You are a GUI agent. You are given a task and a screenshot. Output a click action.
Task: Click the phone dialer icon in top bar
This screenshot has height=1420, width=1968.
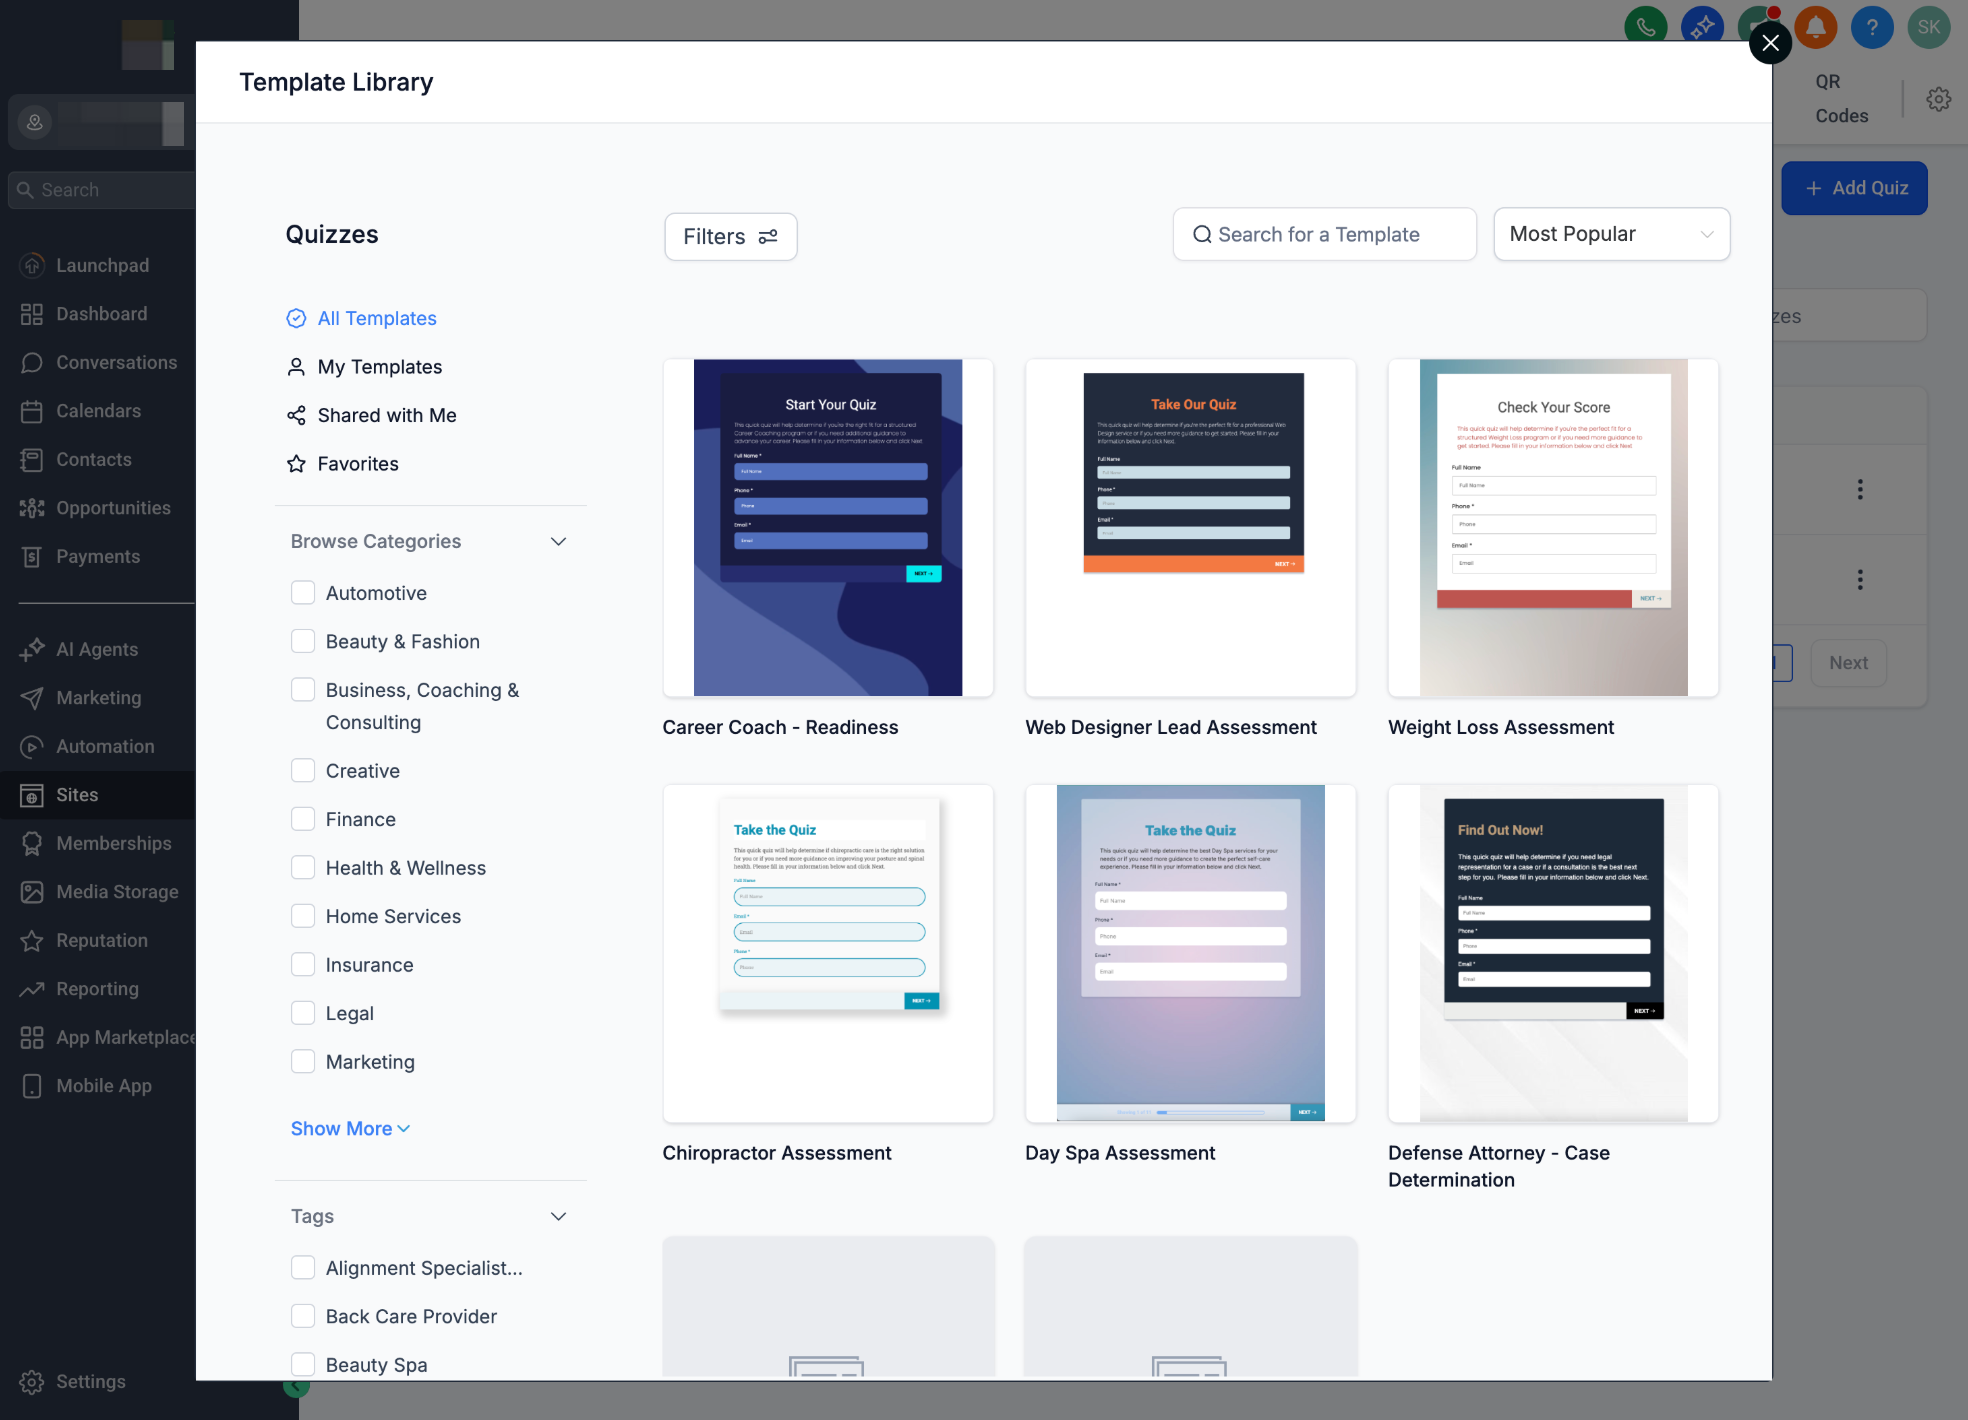point(1645,26)
